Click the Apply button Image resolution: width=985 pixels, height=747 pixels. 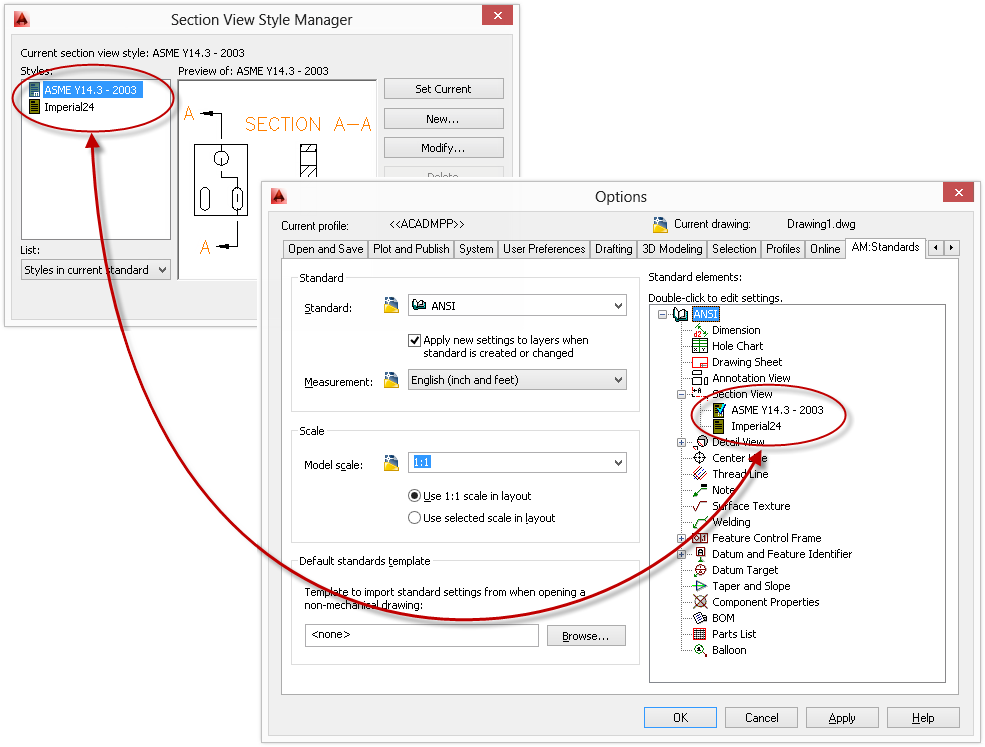842,717
